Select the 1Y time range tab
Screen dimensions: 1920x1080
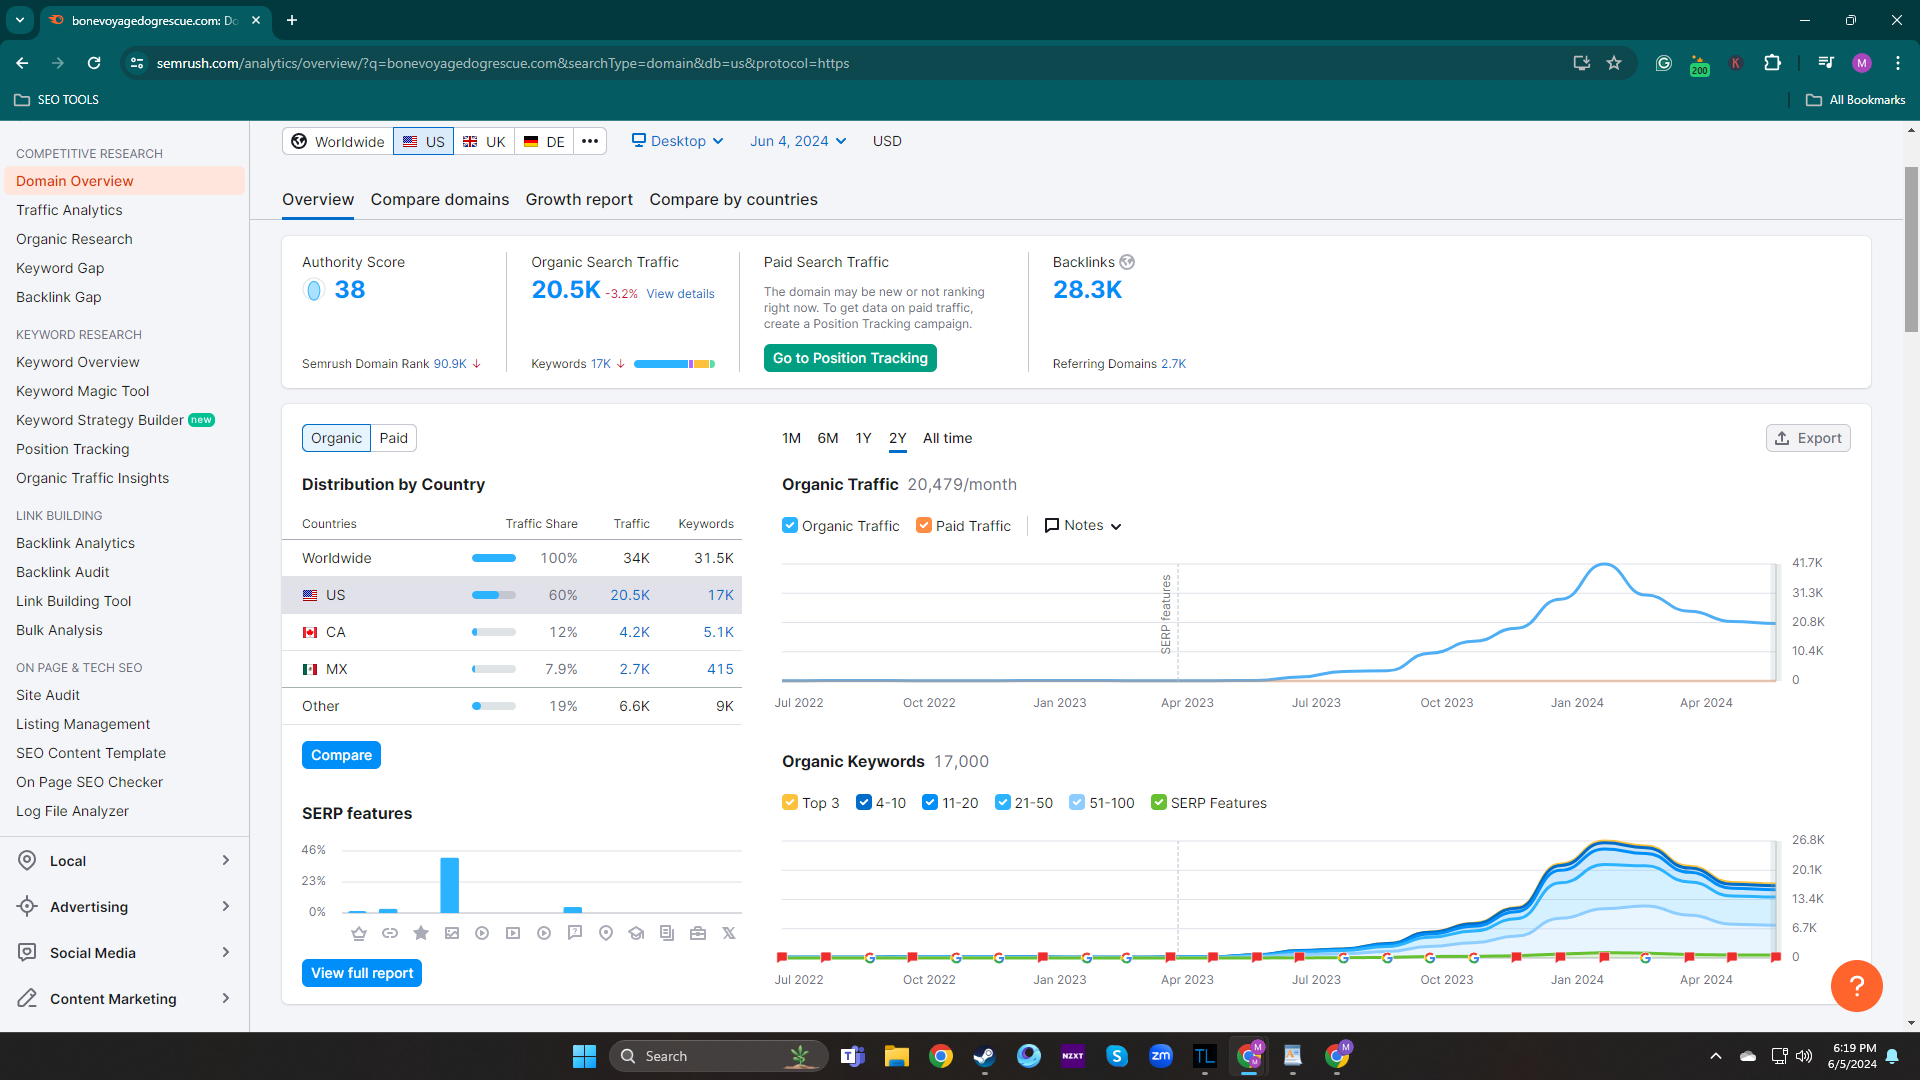863,438
